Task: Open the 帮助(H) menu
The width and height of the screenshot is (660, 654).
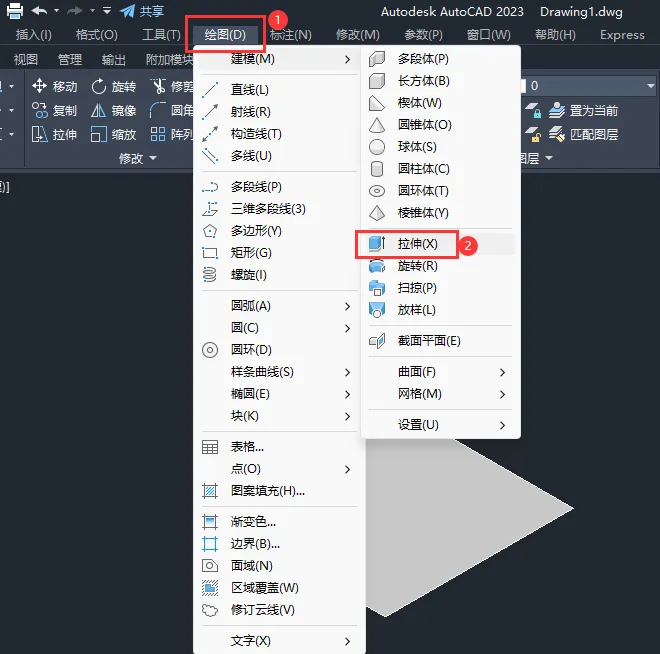Action: click(x=555, y=35)
